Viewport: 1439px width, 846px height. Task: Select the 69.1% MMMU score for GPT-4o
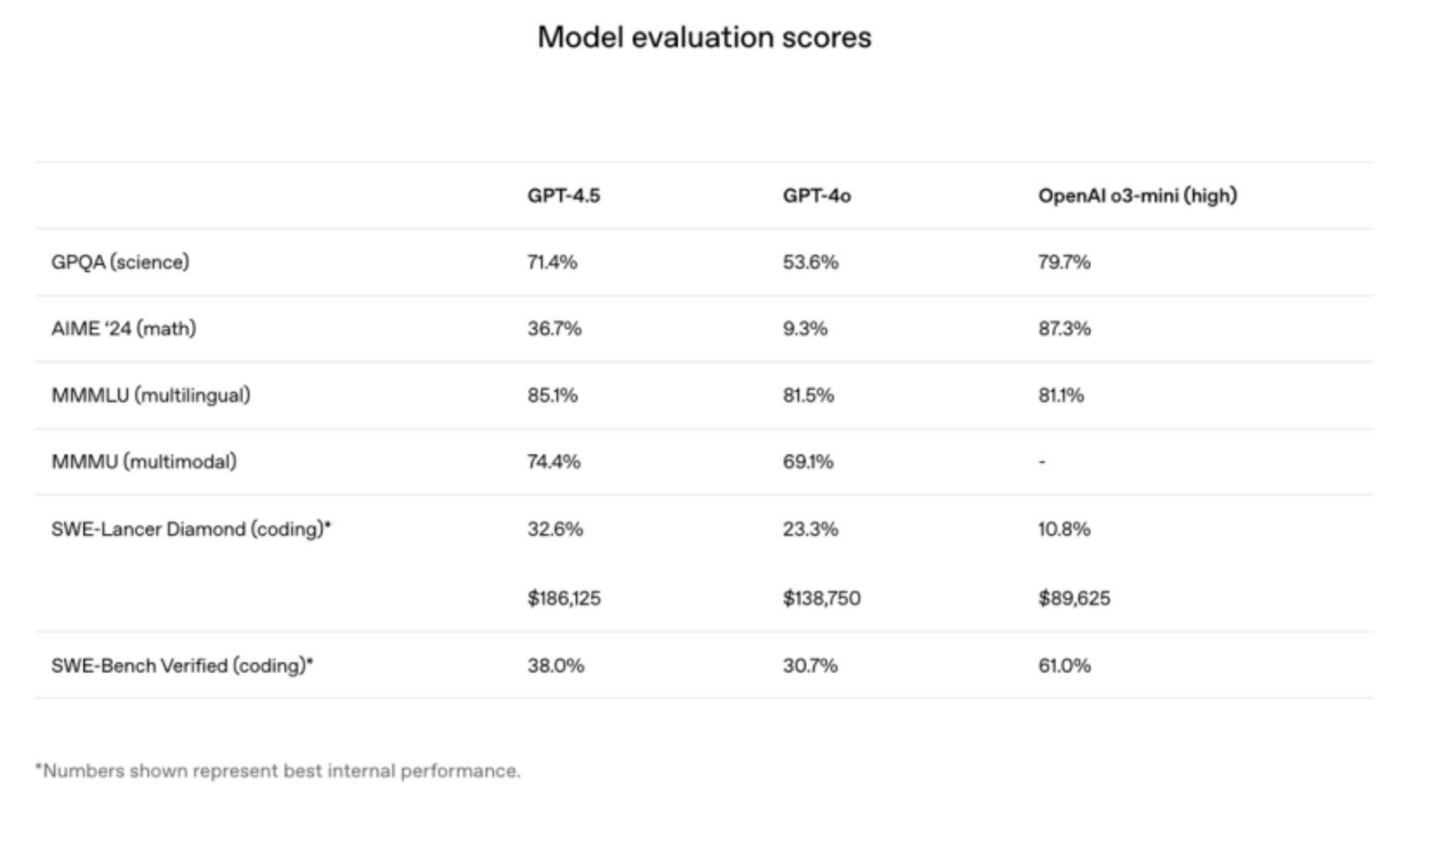[808, 461]
